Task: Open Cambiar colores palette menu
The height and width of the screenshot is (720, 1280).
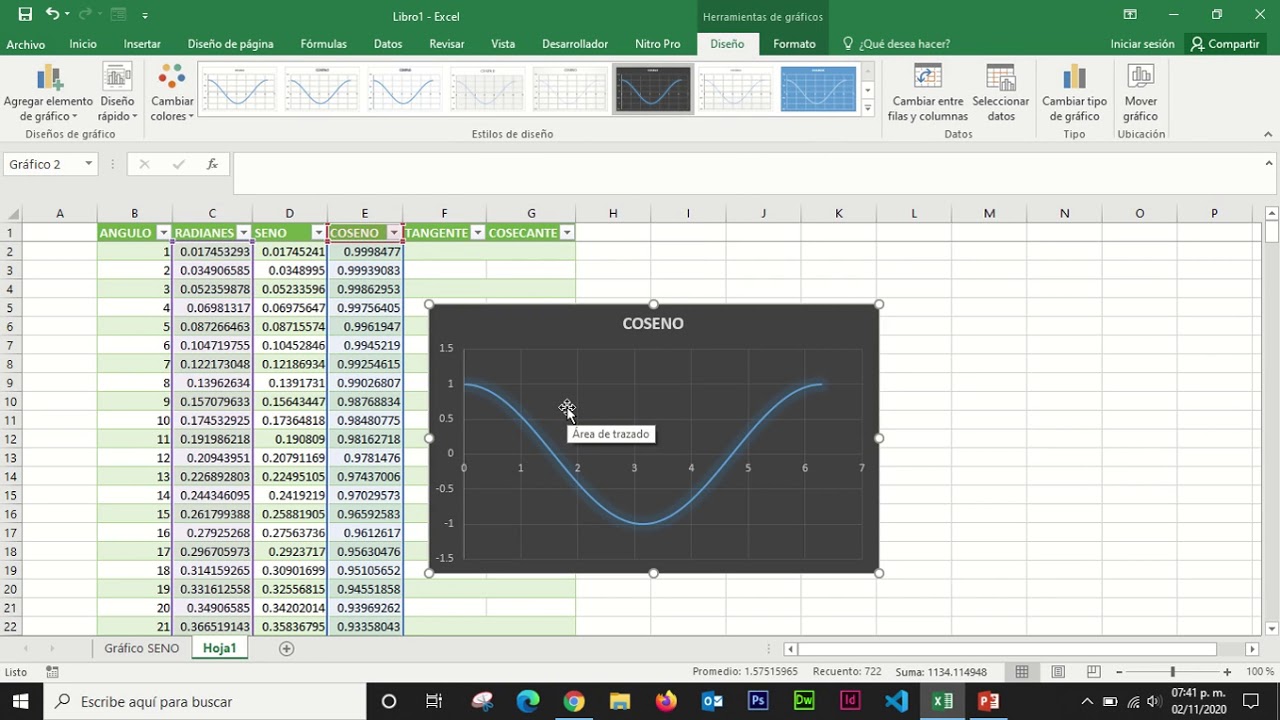Action: tap(172, 93)
